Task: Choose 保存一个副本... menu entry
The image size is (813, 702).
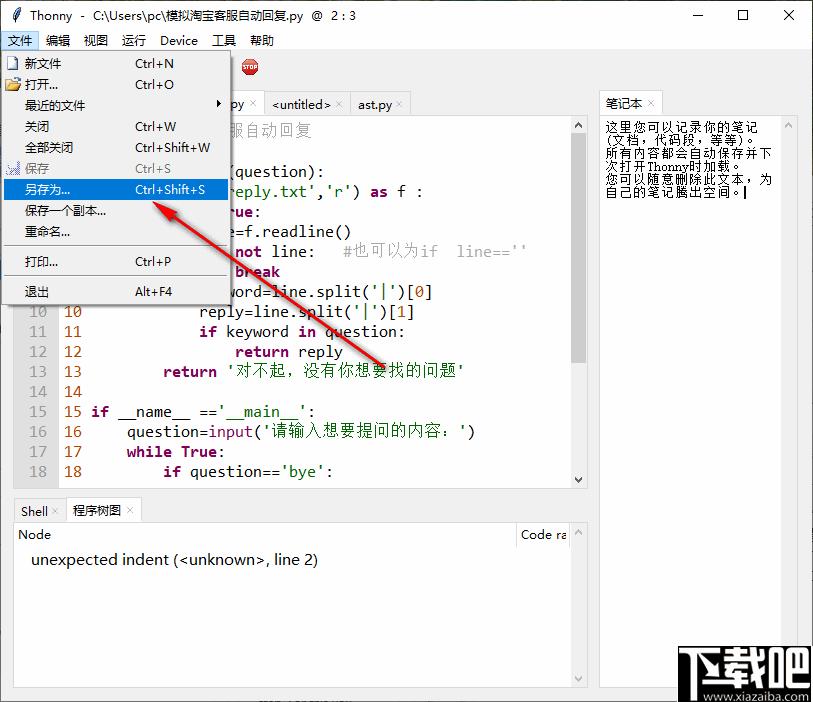Action: click(116, 210)
